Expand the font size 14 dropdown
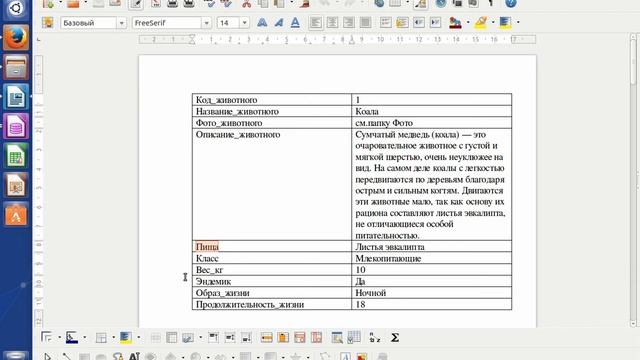This screenshot has height=360, width=640. (x=244, y=23)
